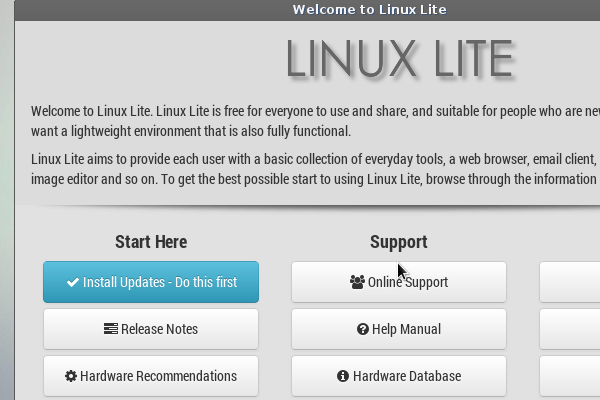The height and width of the screenshot is (400, 600).
Task: Click the Start Here heading
Action: [151, 242]
